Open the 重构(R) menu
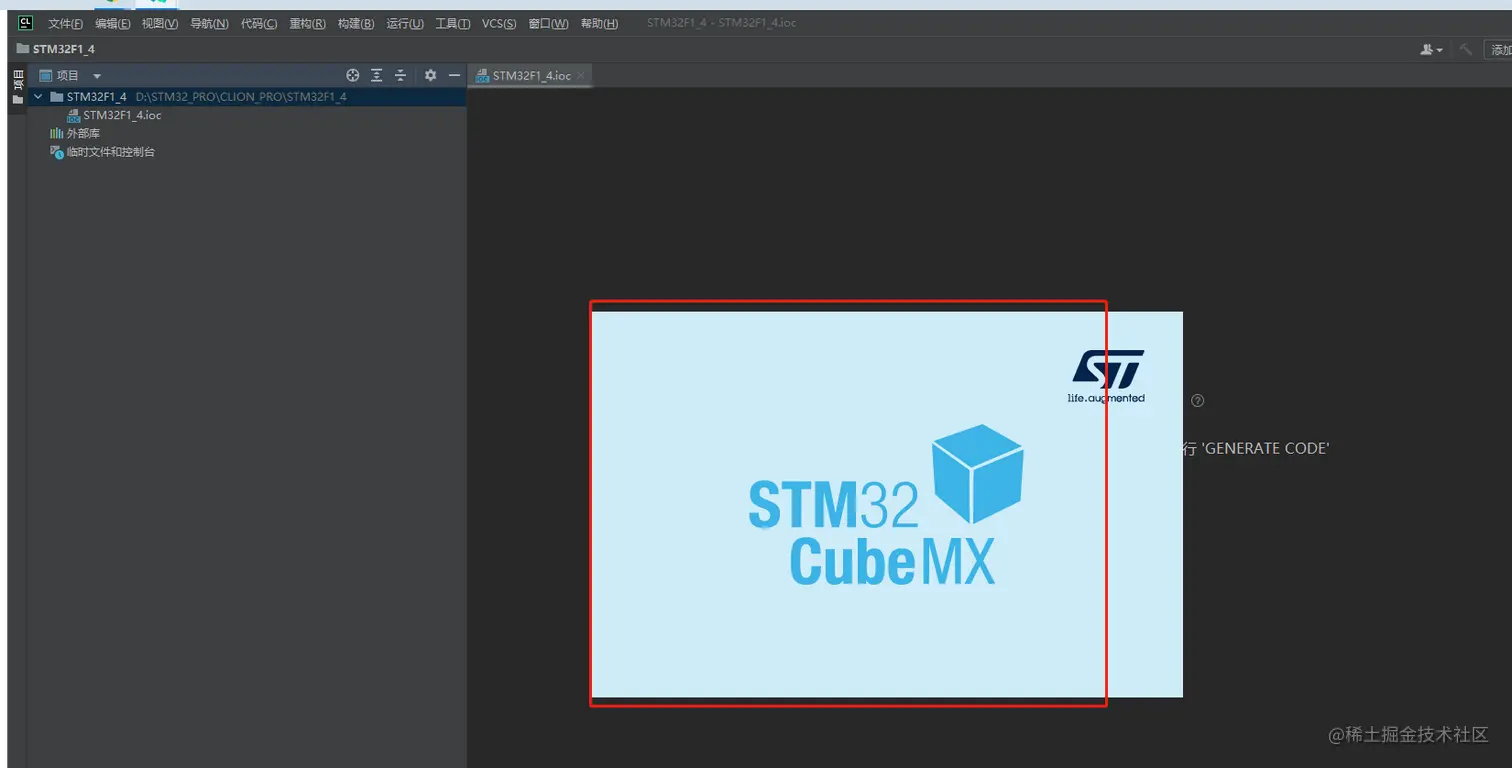The height and width of the screenshot is (768, 1512). coord(307,24)
